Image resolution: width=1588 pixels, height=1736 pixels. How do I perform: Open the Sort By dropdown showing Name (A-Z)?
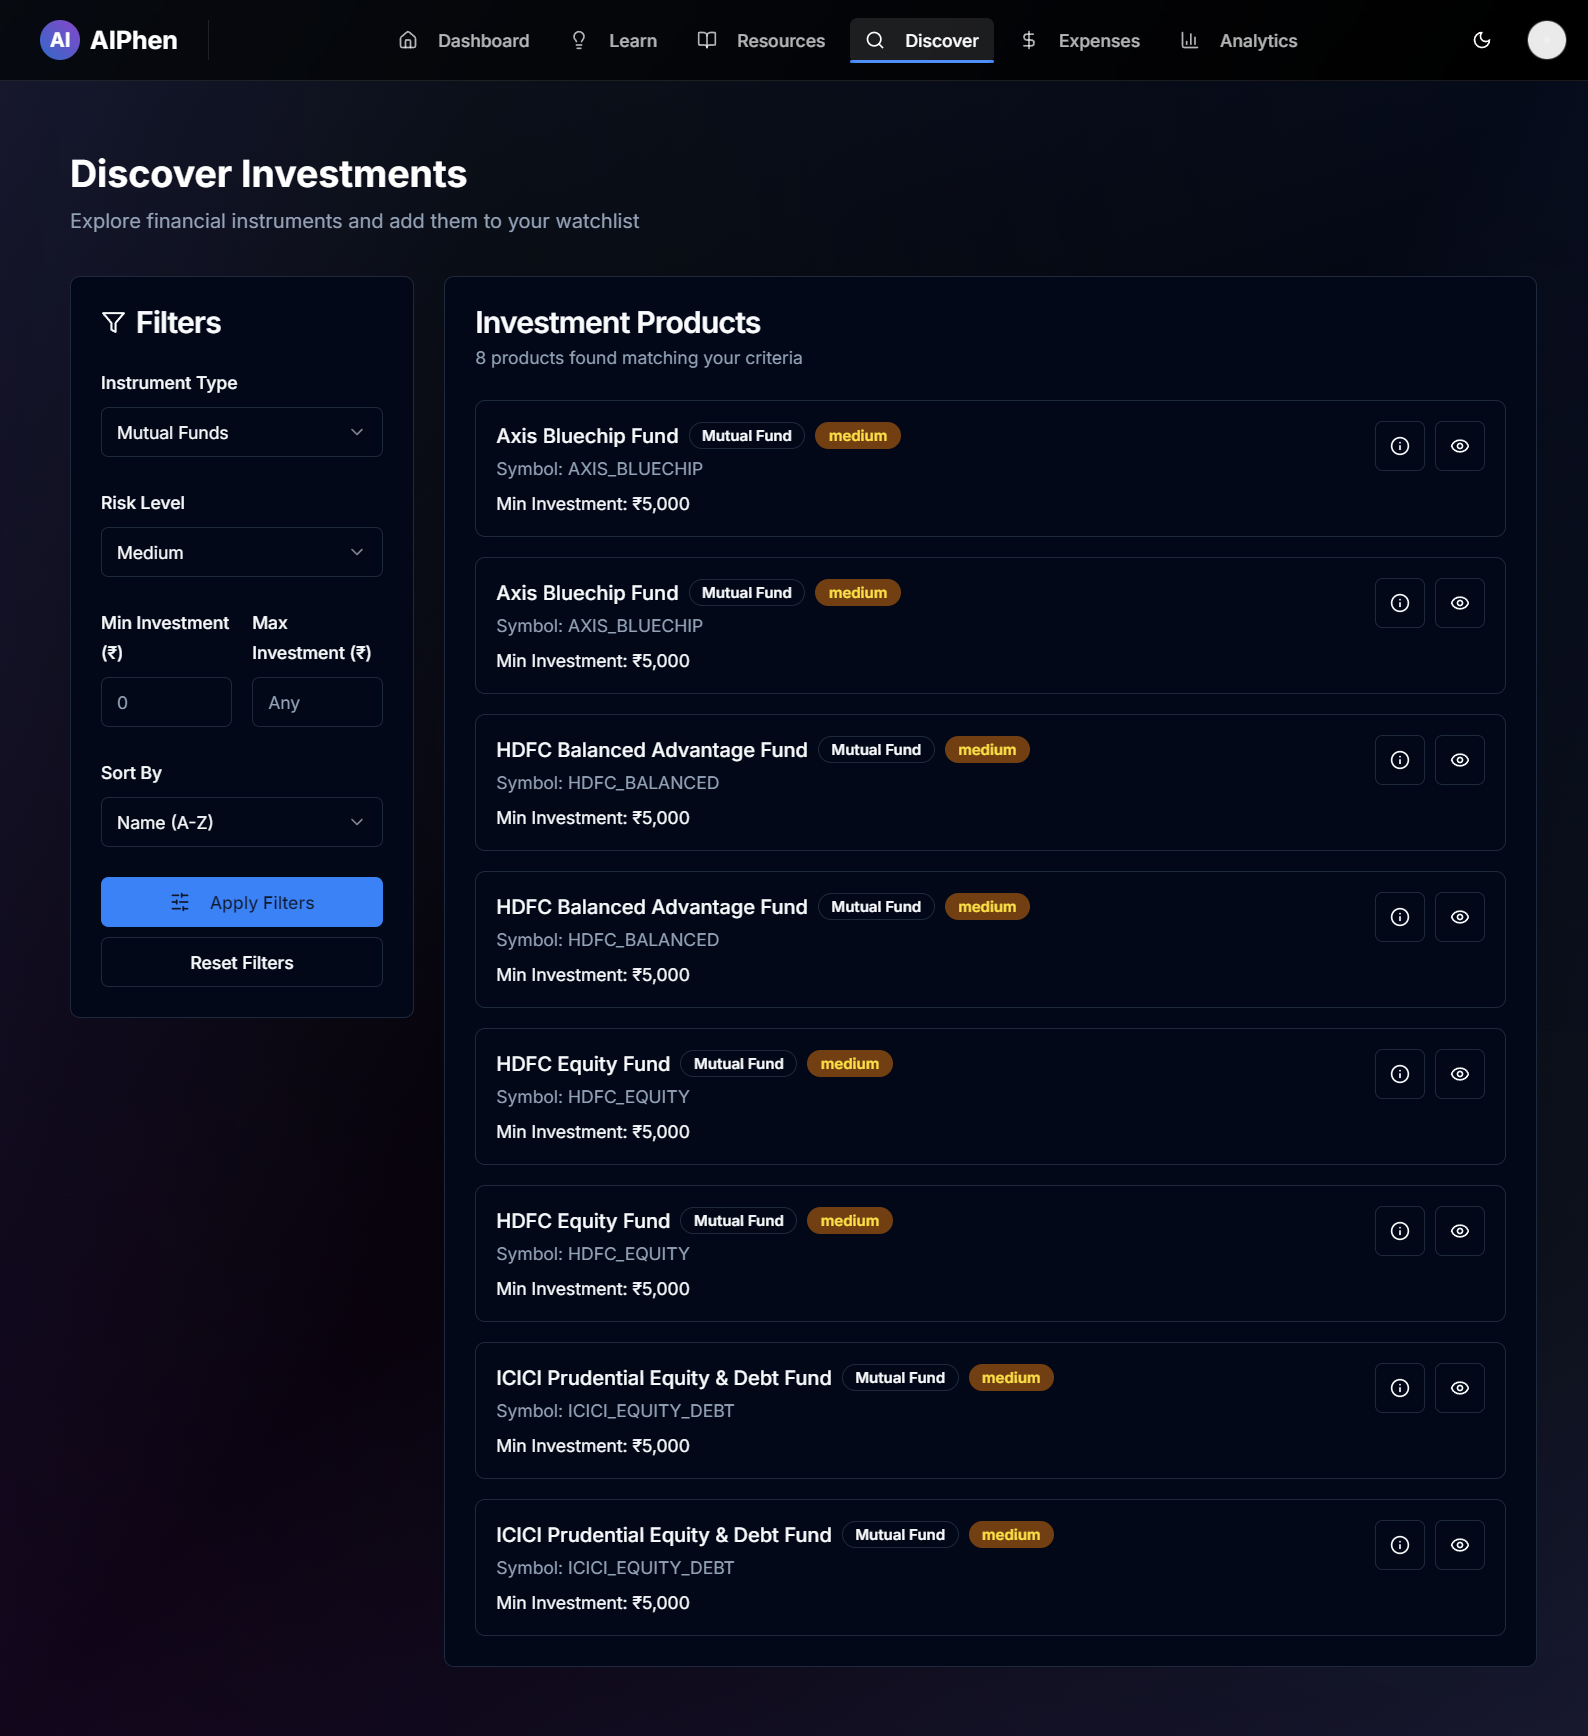tap(242, 822)
